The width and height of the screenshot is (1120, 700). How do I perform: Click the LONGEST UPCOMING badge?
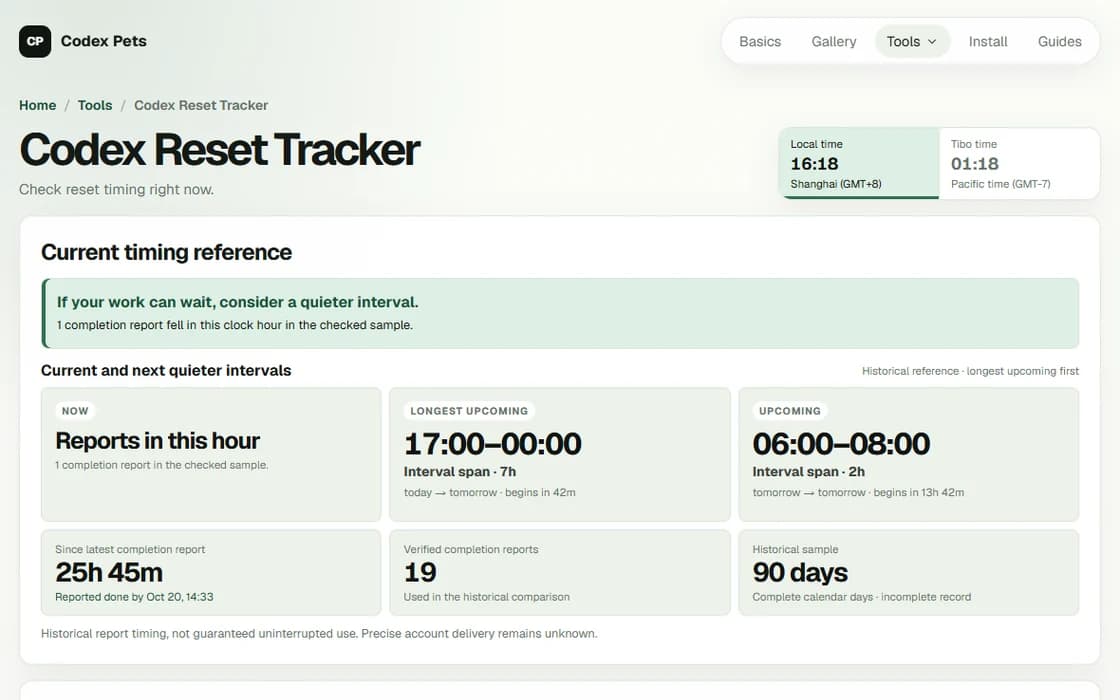(469, 411)
